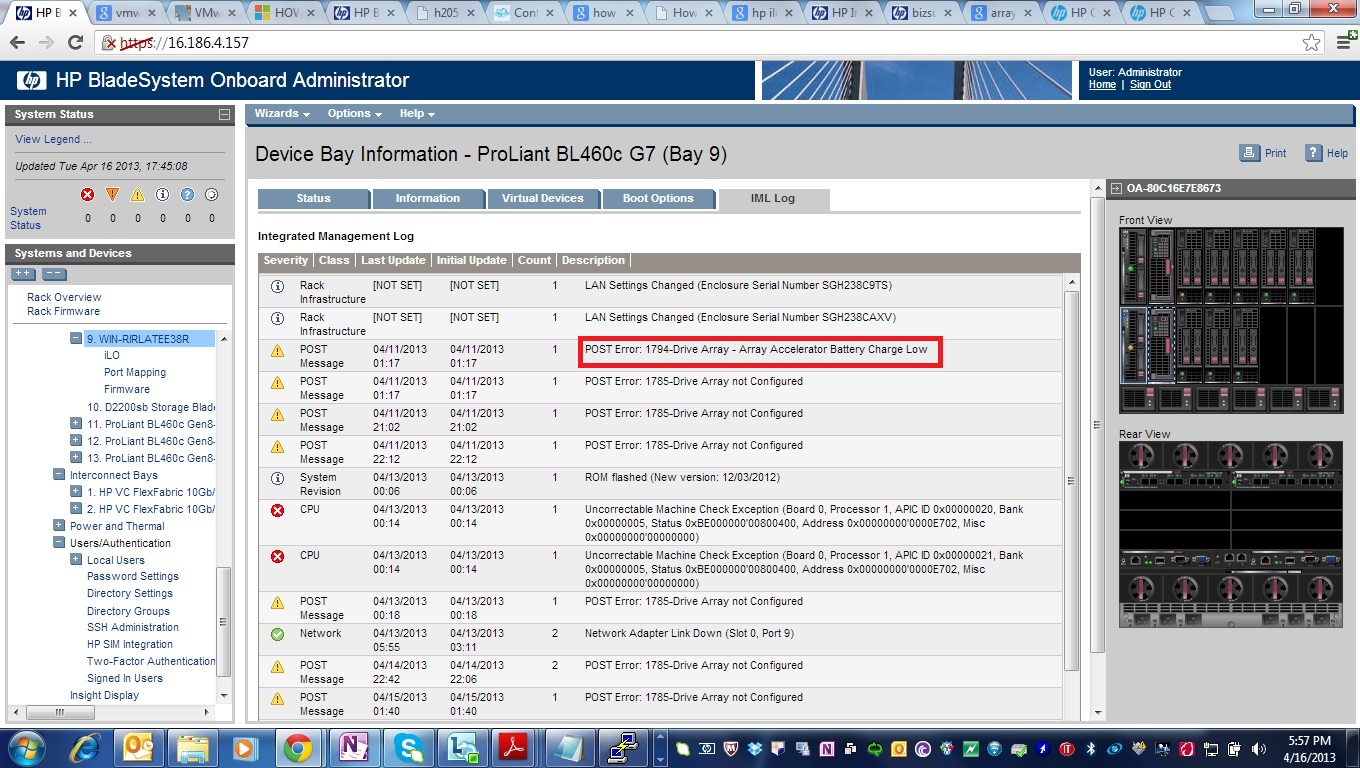Open the Chrome menu icon
Viewport: 1360px width, 768px height.
click(x=1343, y=43)
